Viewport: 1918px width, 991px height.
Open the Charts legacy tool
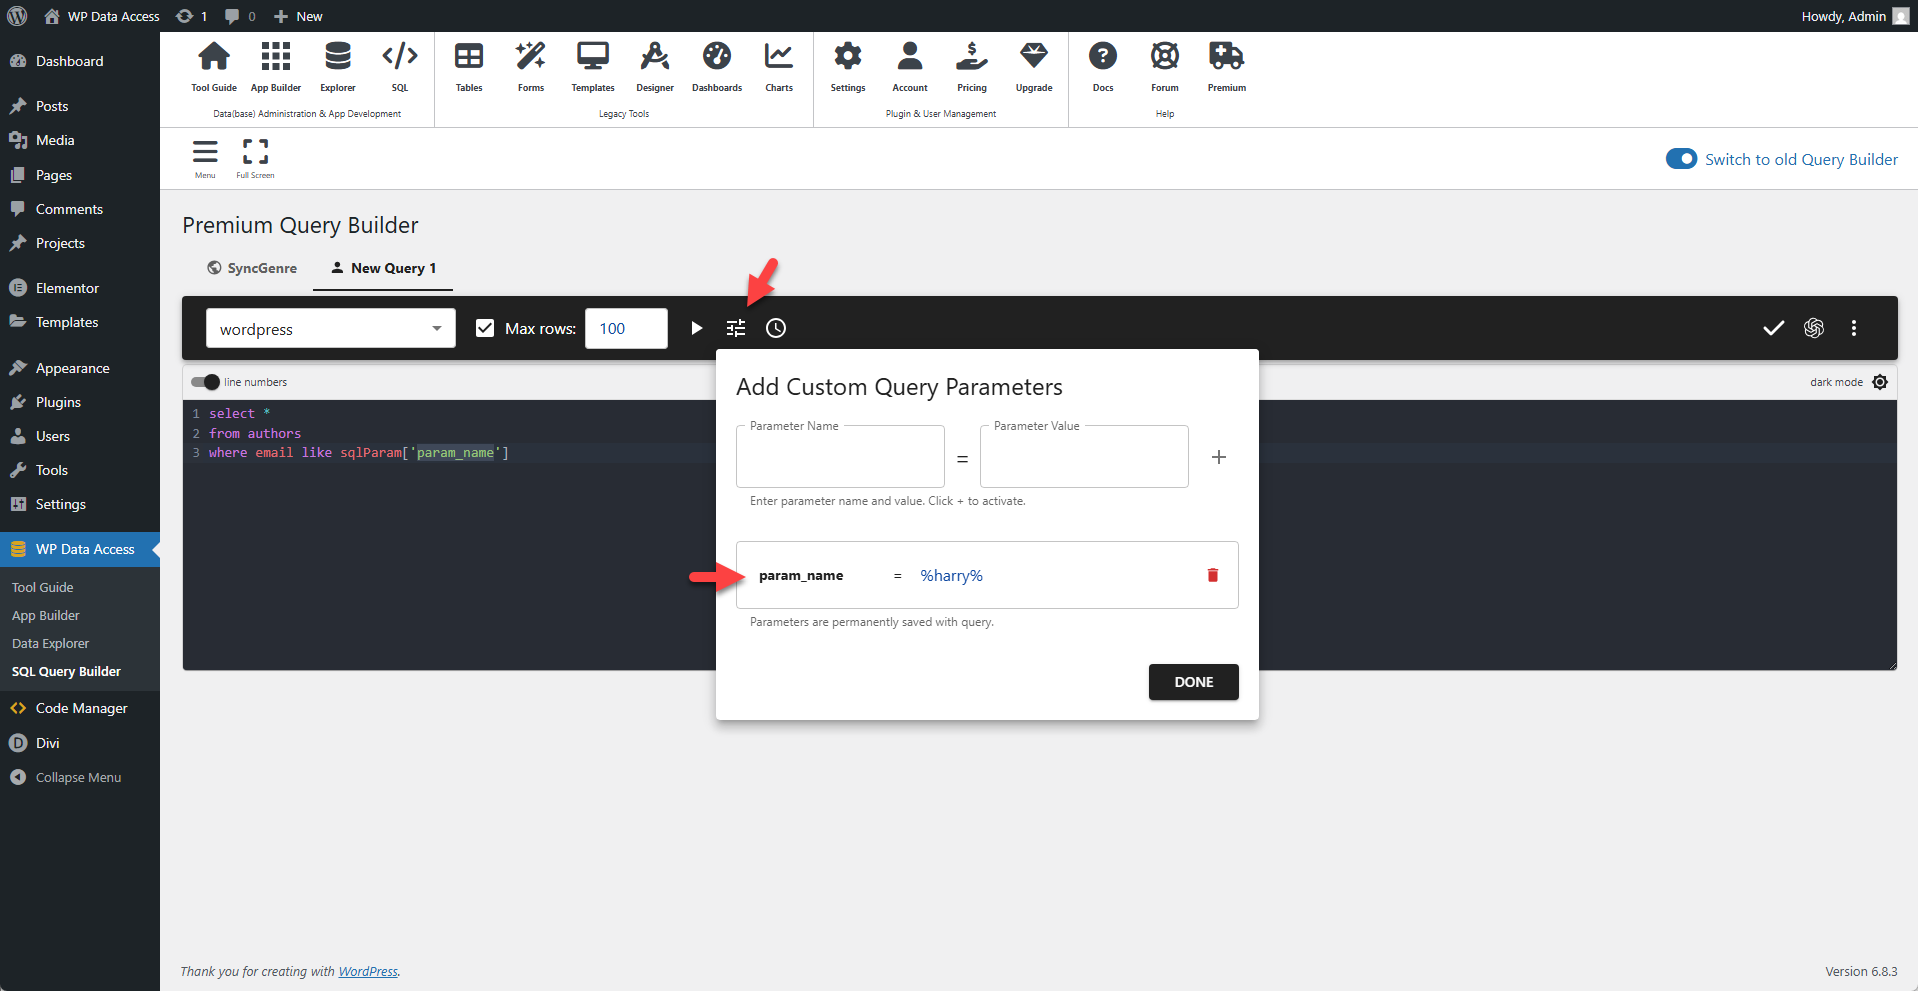point(778,66)
